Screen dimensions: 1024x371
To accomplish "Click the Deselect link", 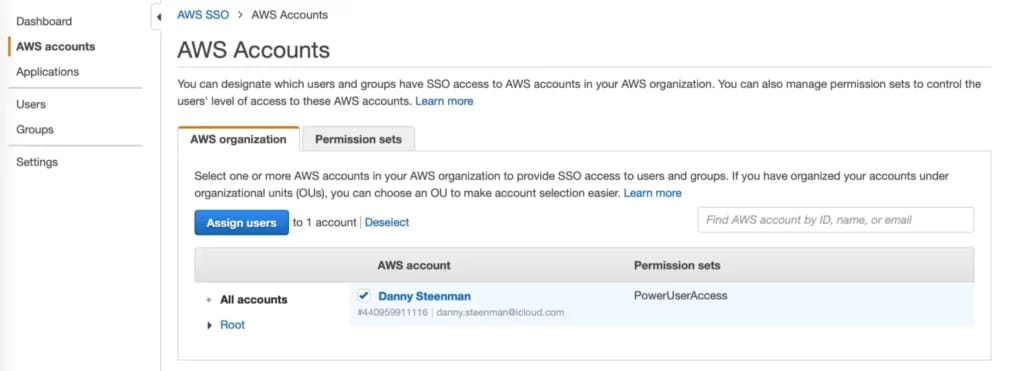I will tap(387, 223).
